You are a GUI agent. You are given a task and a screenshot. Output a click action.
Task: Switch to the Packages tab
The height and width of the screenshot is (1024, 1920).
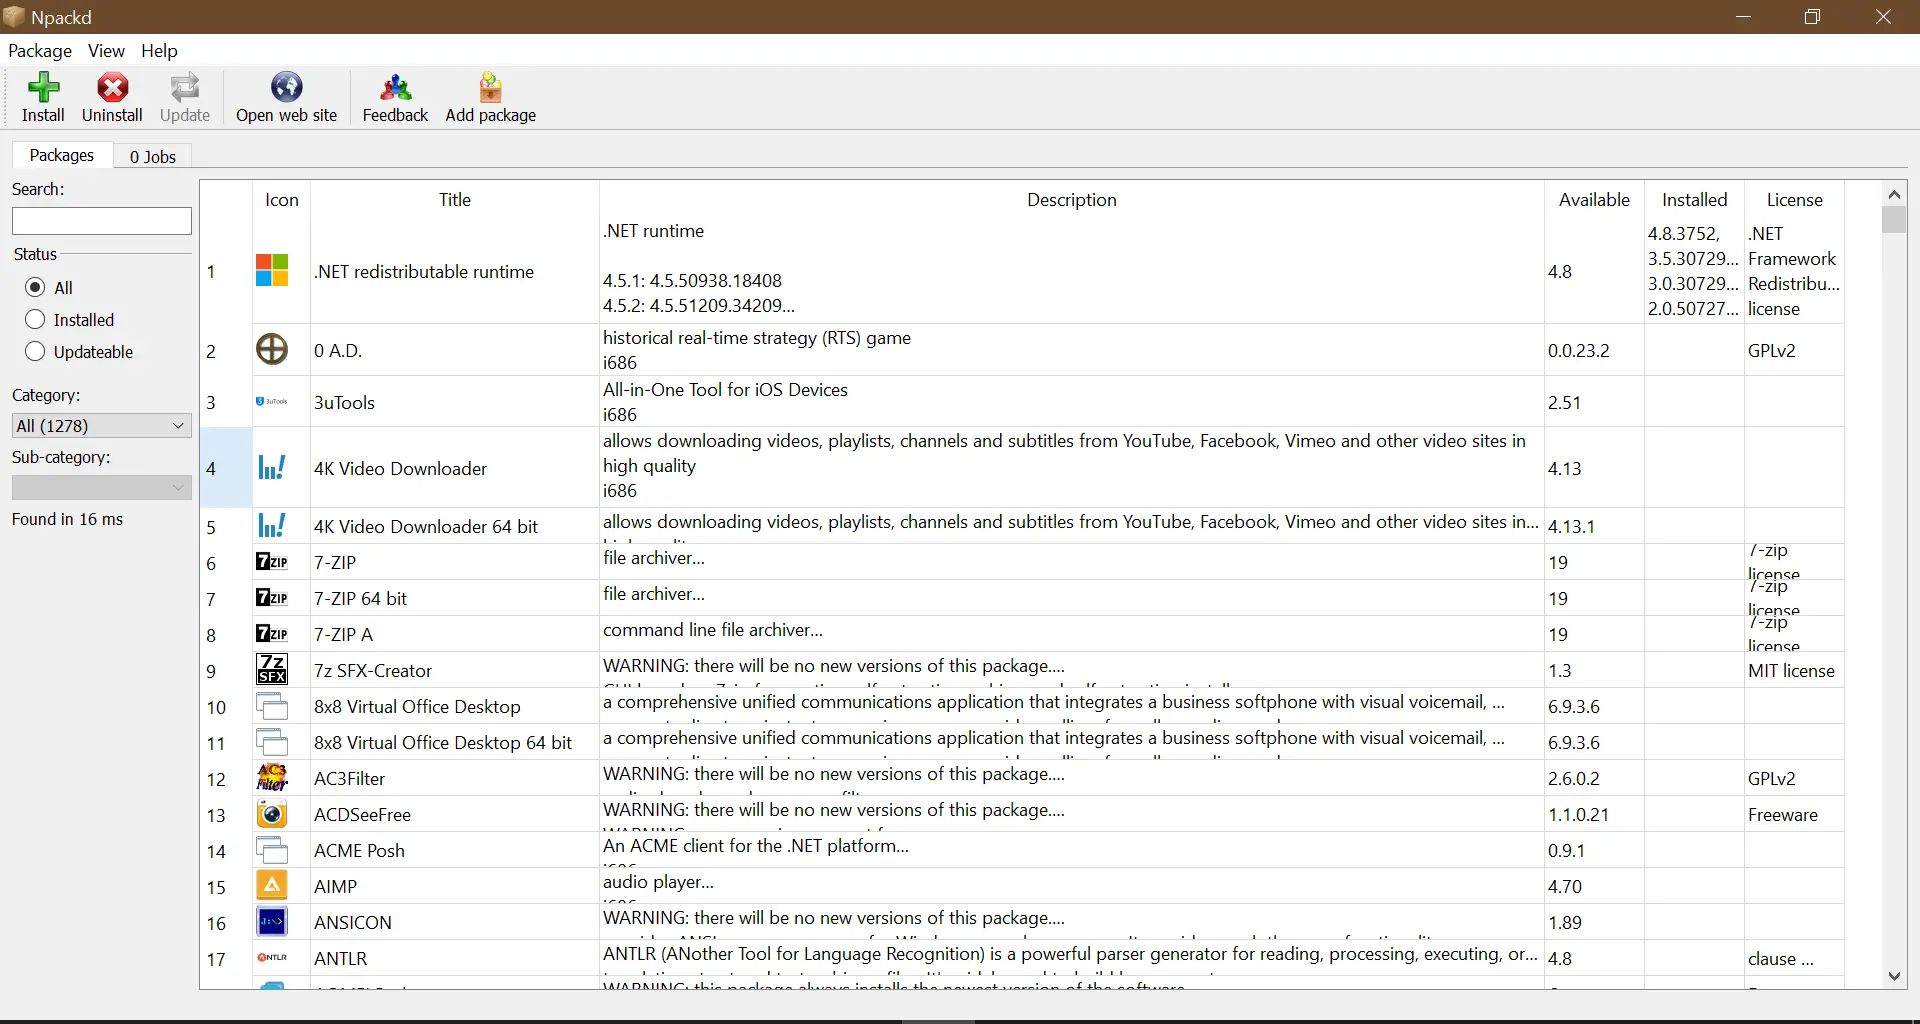(x=62, y=155)
